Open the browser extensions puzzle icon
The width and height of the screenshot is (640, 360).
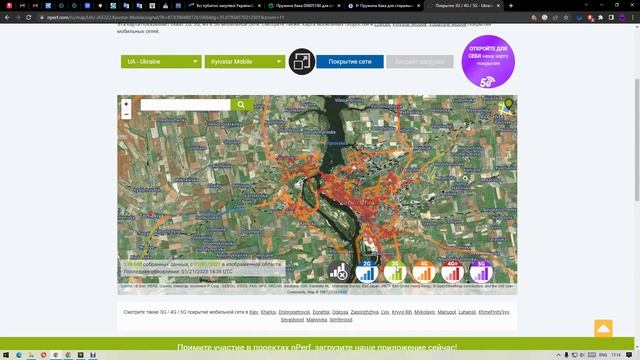(600, 18)
